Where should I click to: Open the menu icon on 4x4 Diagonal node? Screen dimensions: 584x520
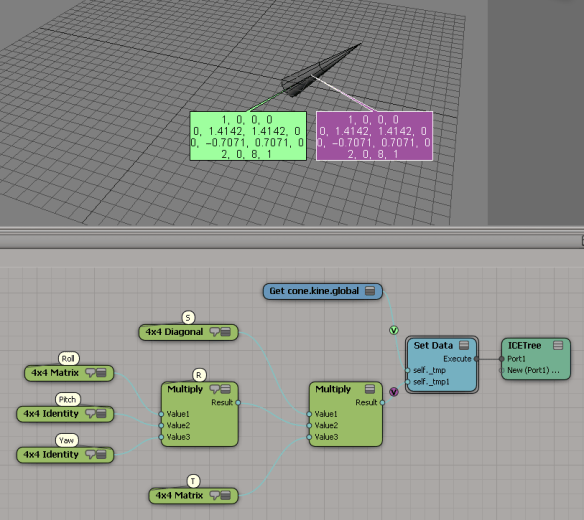[225, 332]
